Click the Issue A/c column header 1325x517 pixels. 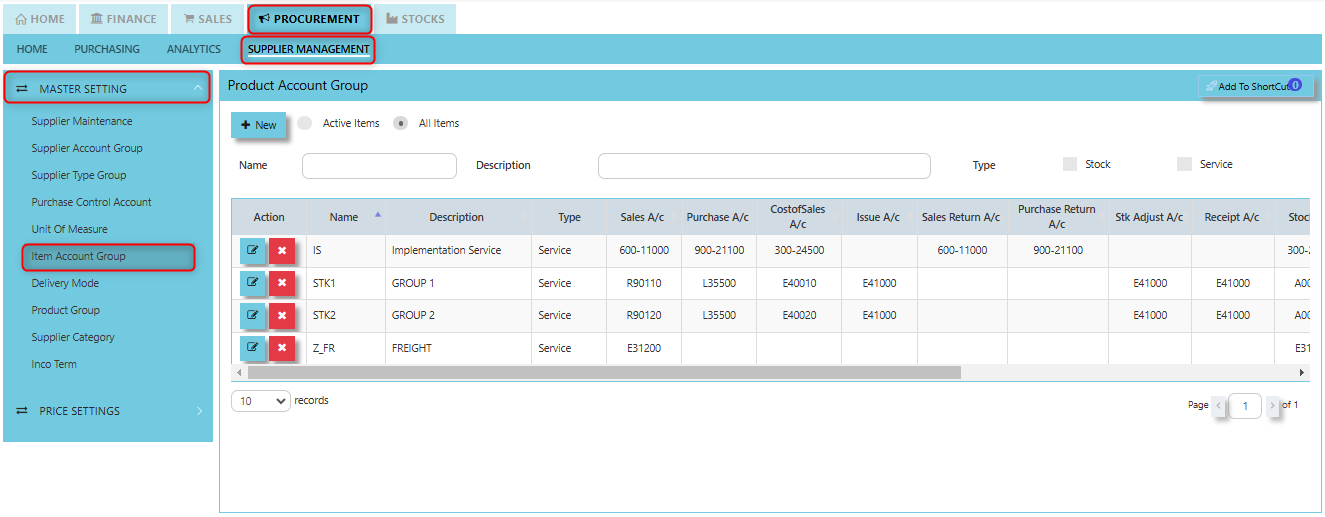(878, 217)
